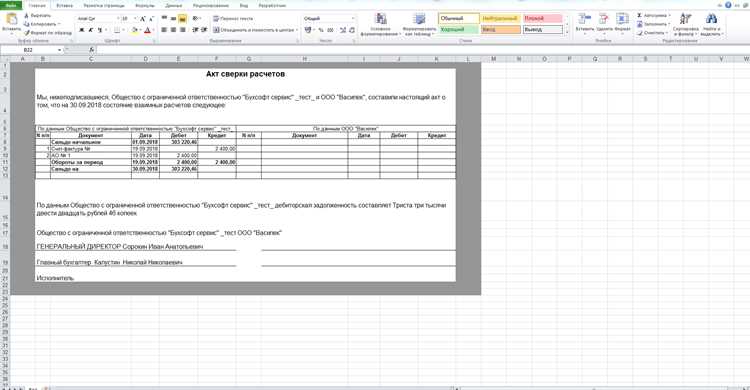Viewport: 750px width, 390px height.
Task: Click Insert Function fx button
Action: point(91,50)
